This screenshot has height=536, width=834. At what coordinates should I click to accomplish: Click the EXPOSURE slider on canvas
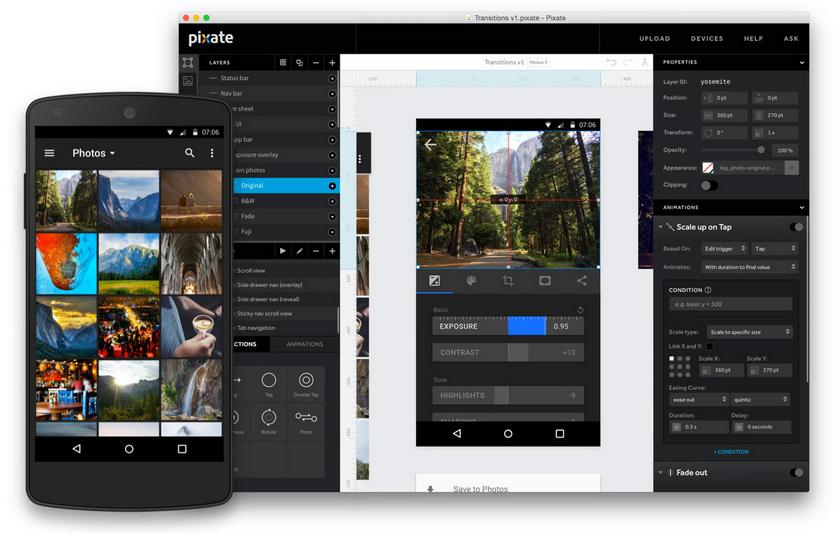click(508, 326)
